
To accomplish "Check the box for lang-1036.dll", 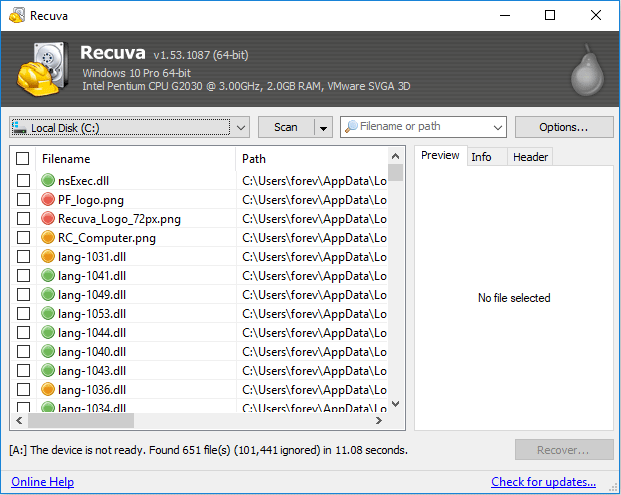I will tap(23, 390).
